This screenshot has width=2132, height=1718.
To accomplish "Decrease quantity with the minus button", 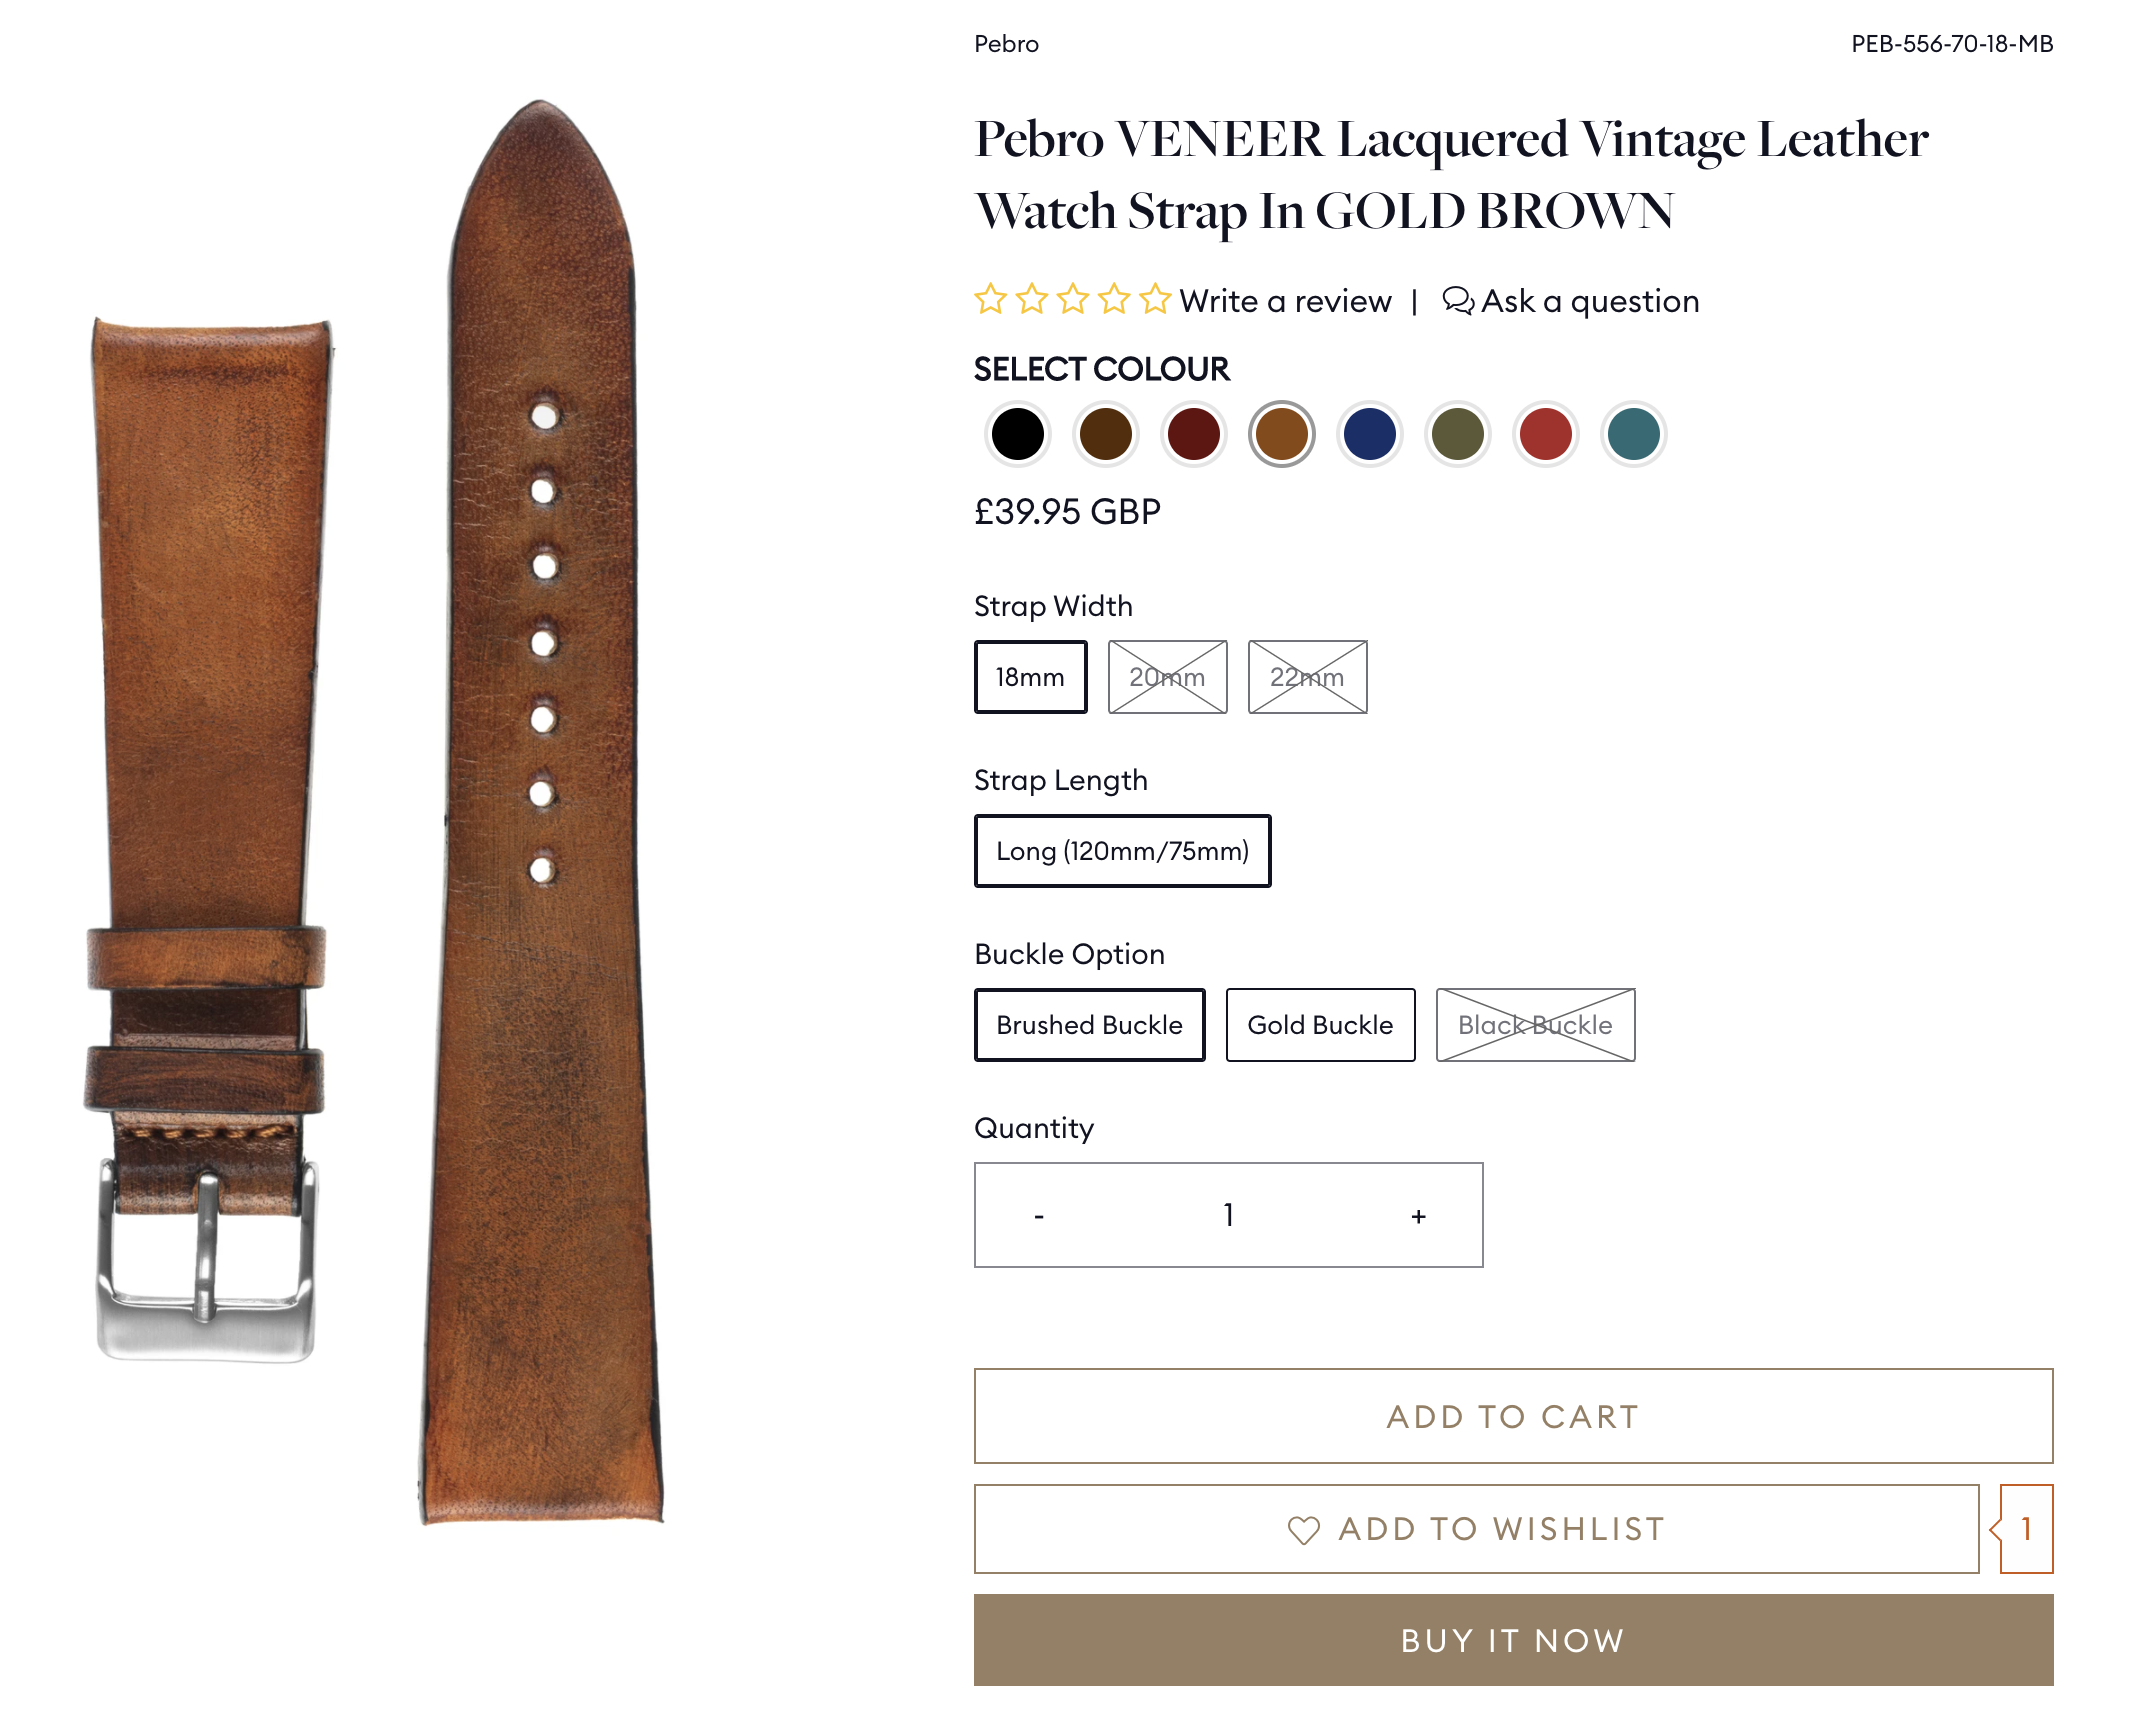I will (x=1039, y=1216).
